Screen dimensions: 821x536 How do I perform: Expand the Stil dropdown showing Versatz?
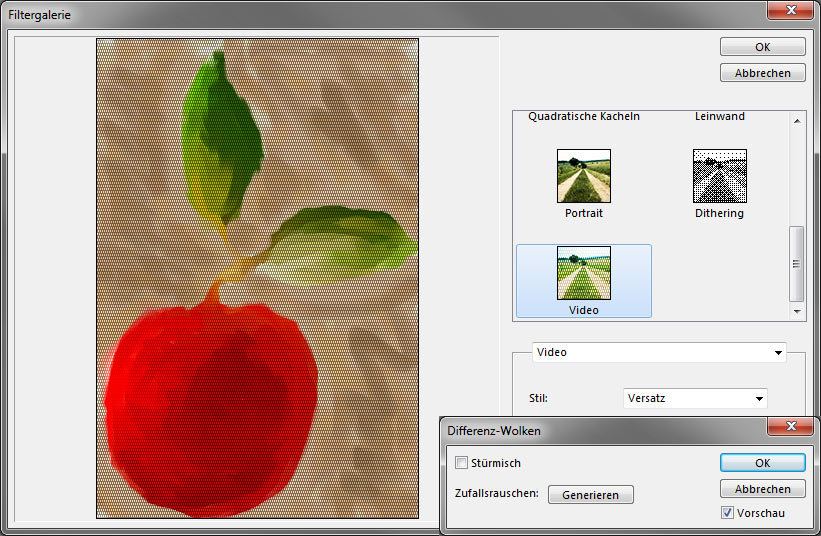[759, 399]
